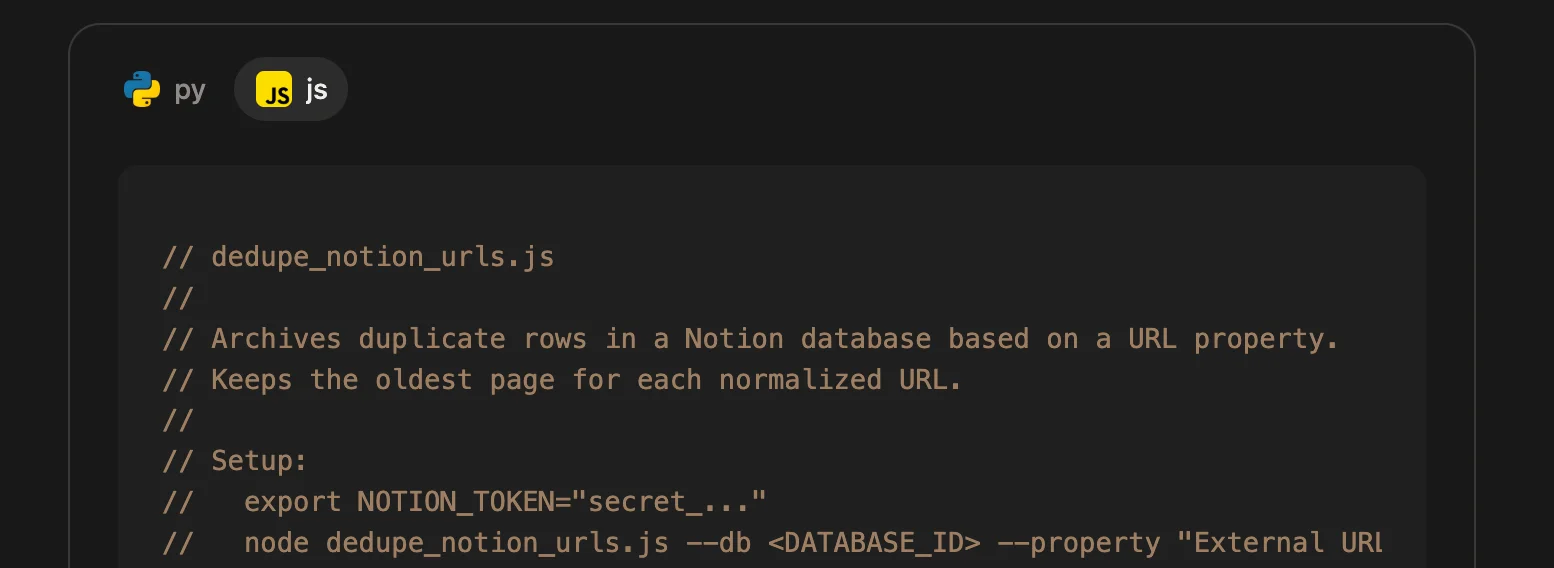
Task: Click the empty comment line below the filename
Action: [178, 298]
